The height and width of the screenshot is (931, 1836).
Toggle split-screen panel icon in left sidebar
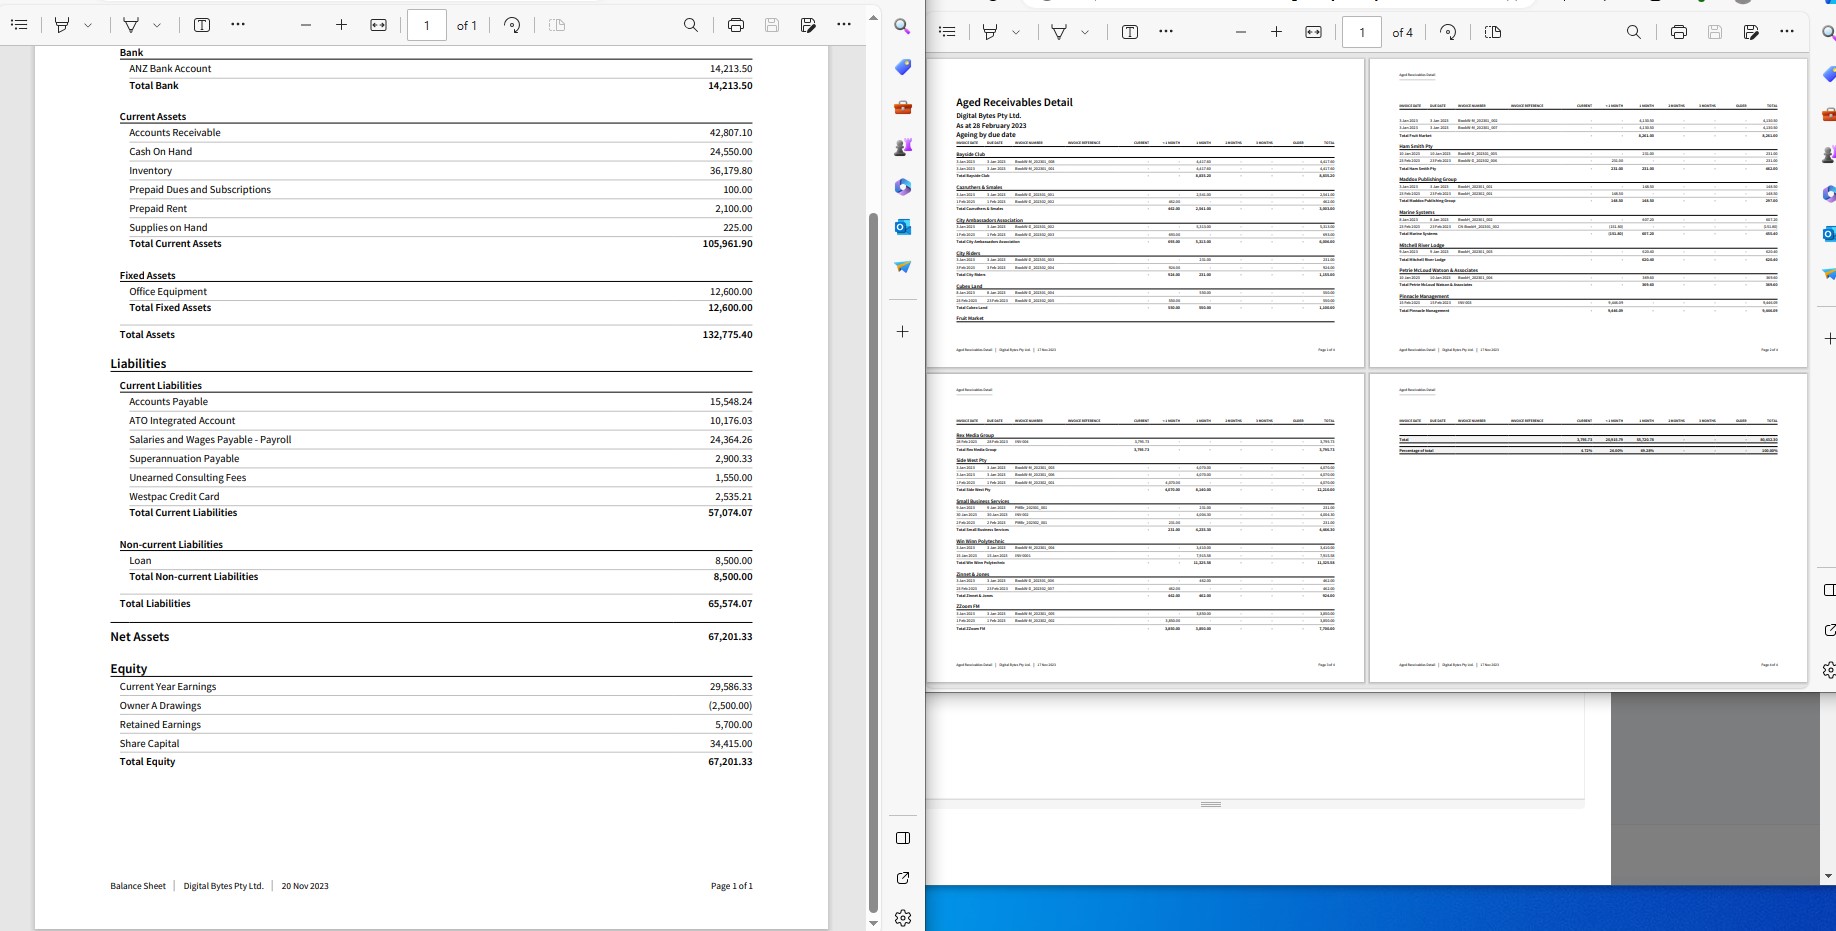903,838
